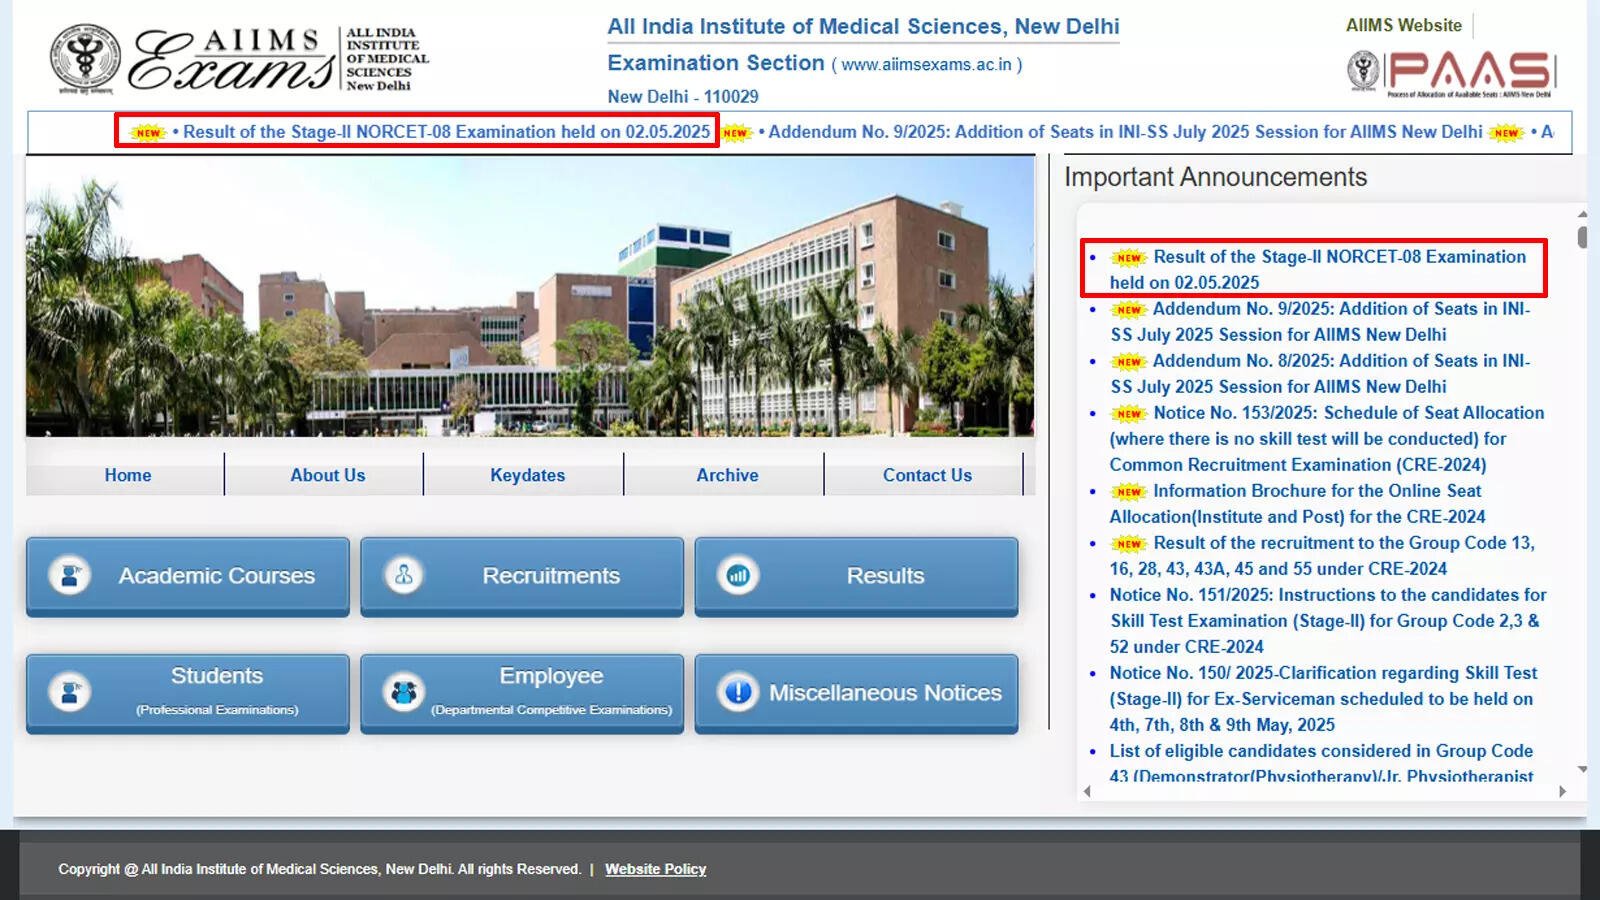Click the Miscellaneous Notices exclamation icon
This screenshot has width=1600, height=900.
(738, 692)
